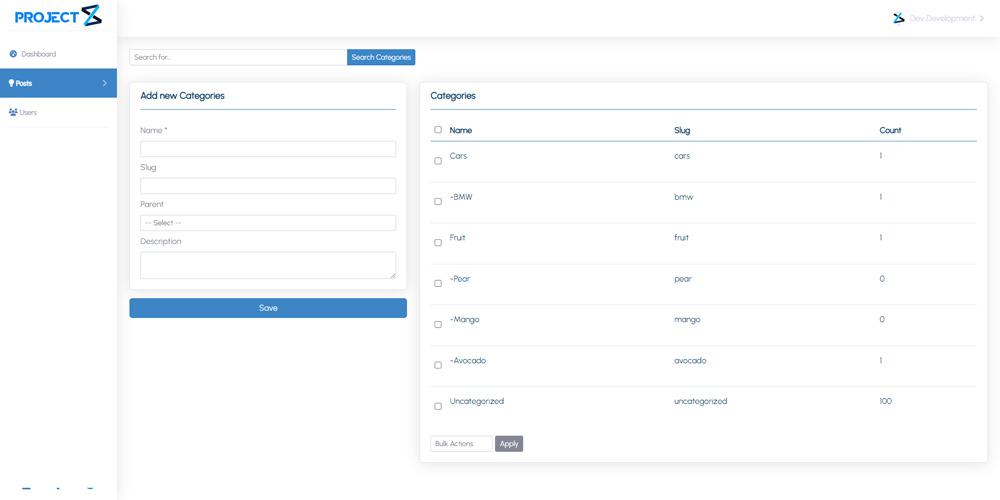1000x500 pixels.
Task: Click the Save button
Action: tap(268, 308)
